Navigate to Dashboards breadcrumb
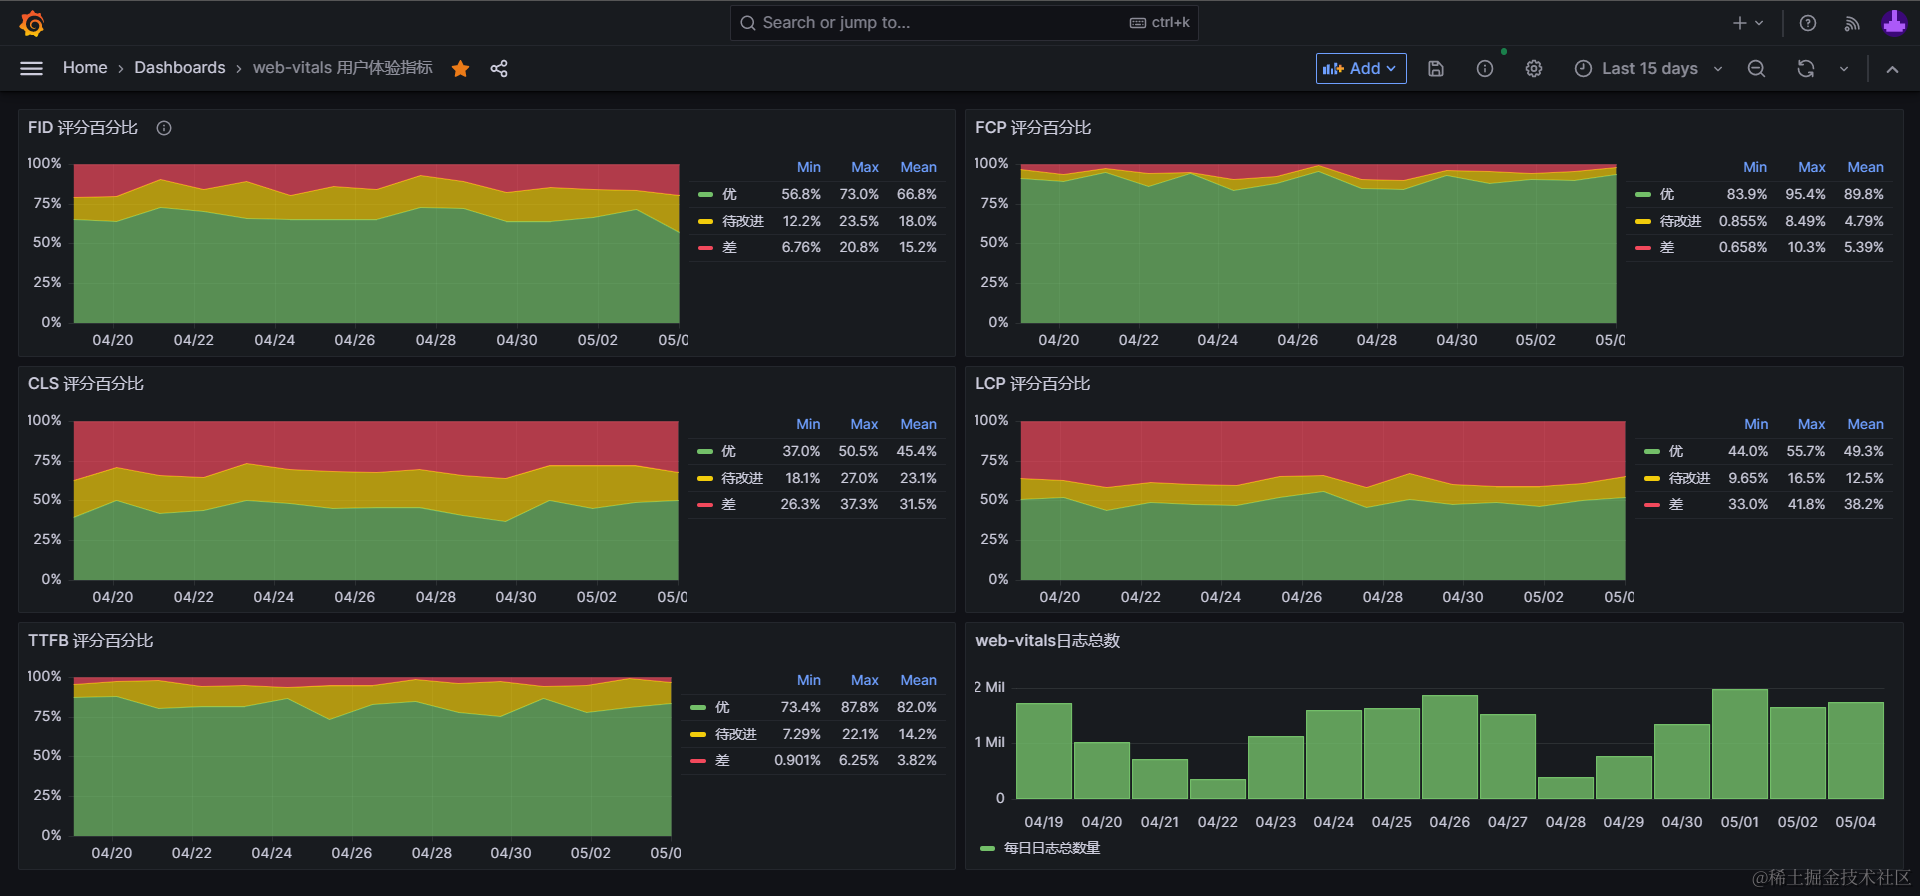This screenshot has height=896, width=1920. pyautogui.click(x=180, y=68)
